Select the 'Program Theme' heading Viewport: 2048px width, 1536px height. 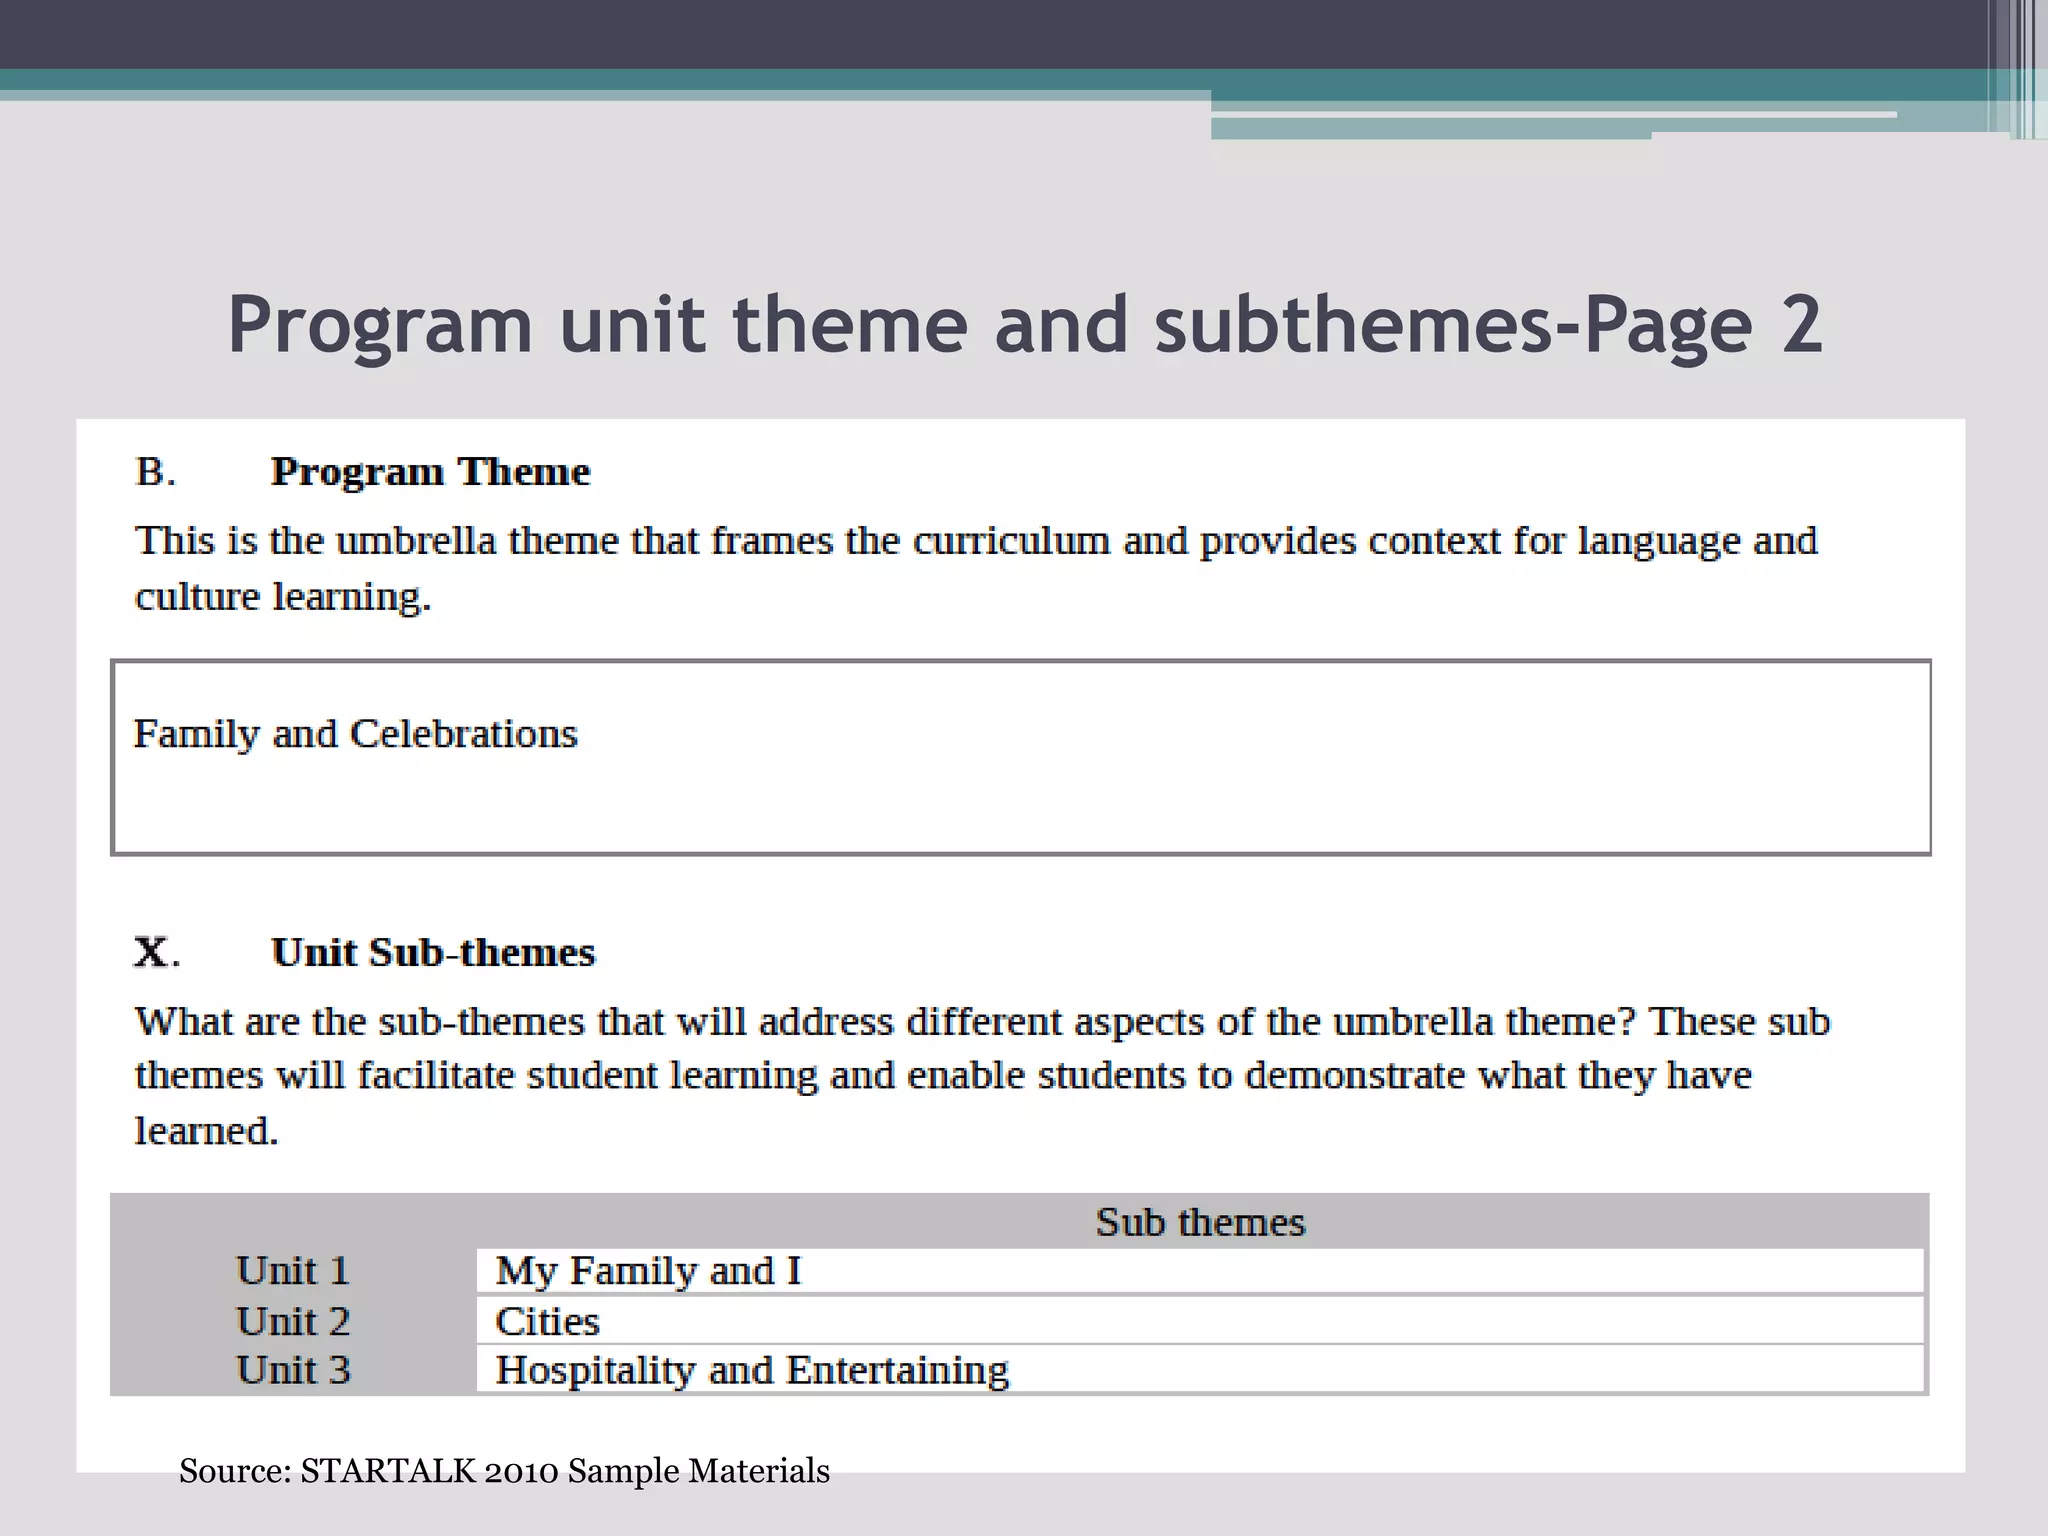430,472
